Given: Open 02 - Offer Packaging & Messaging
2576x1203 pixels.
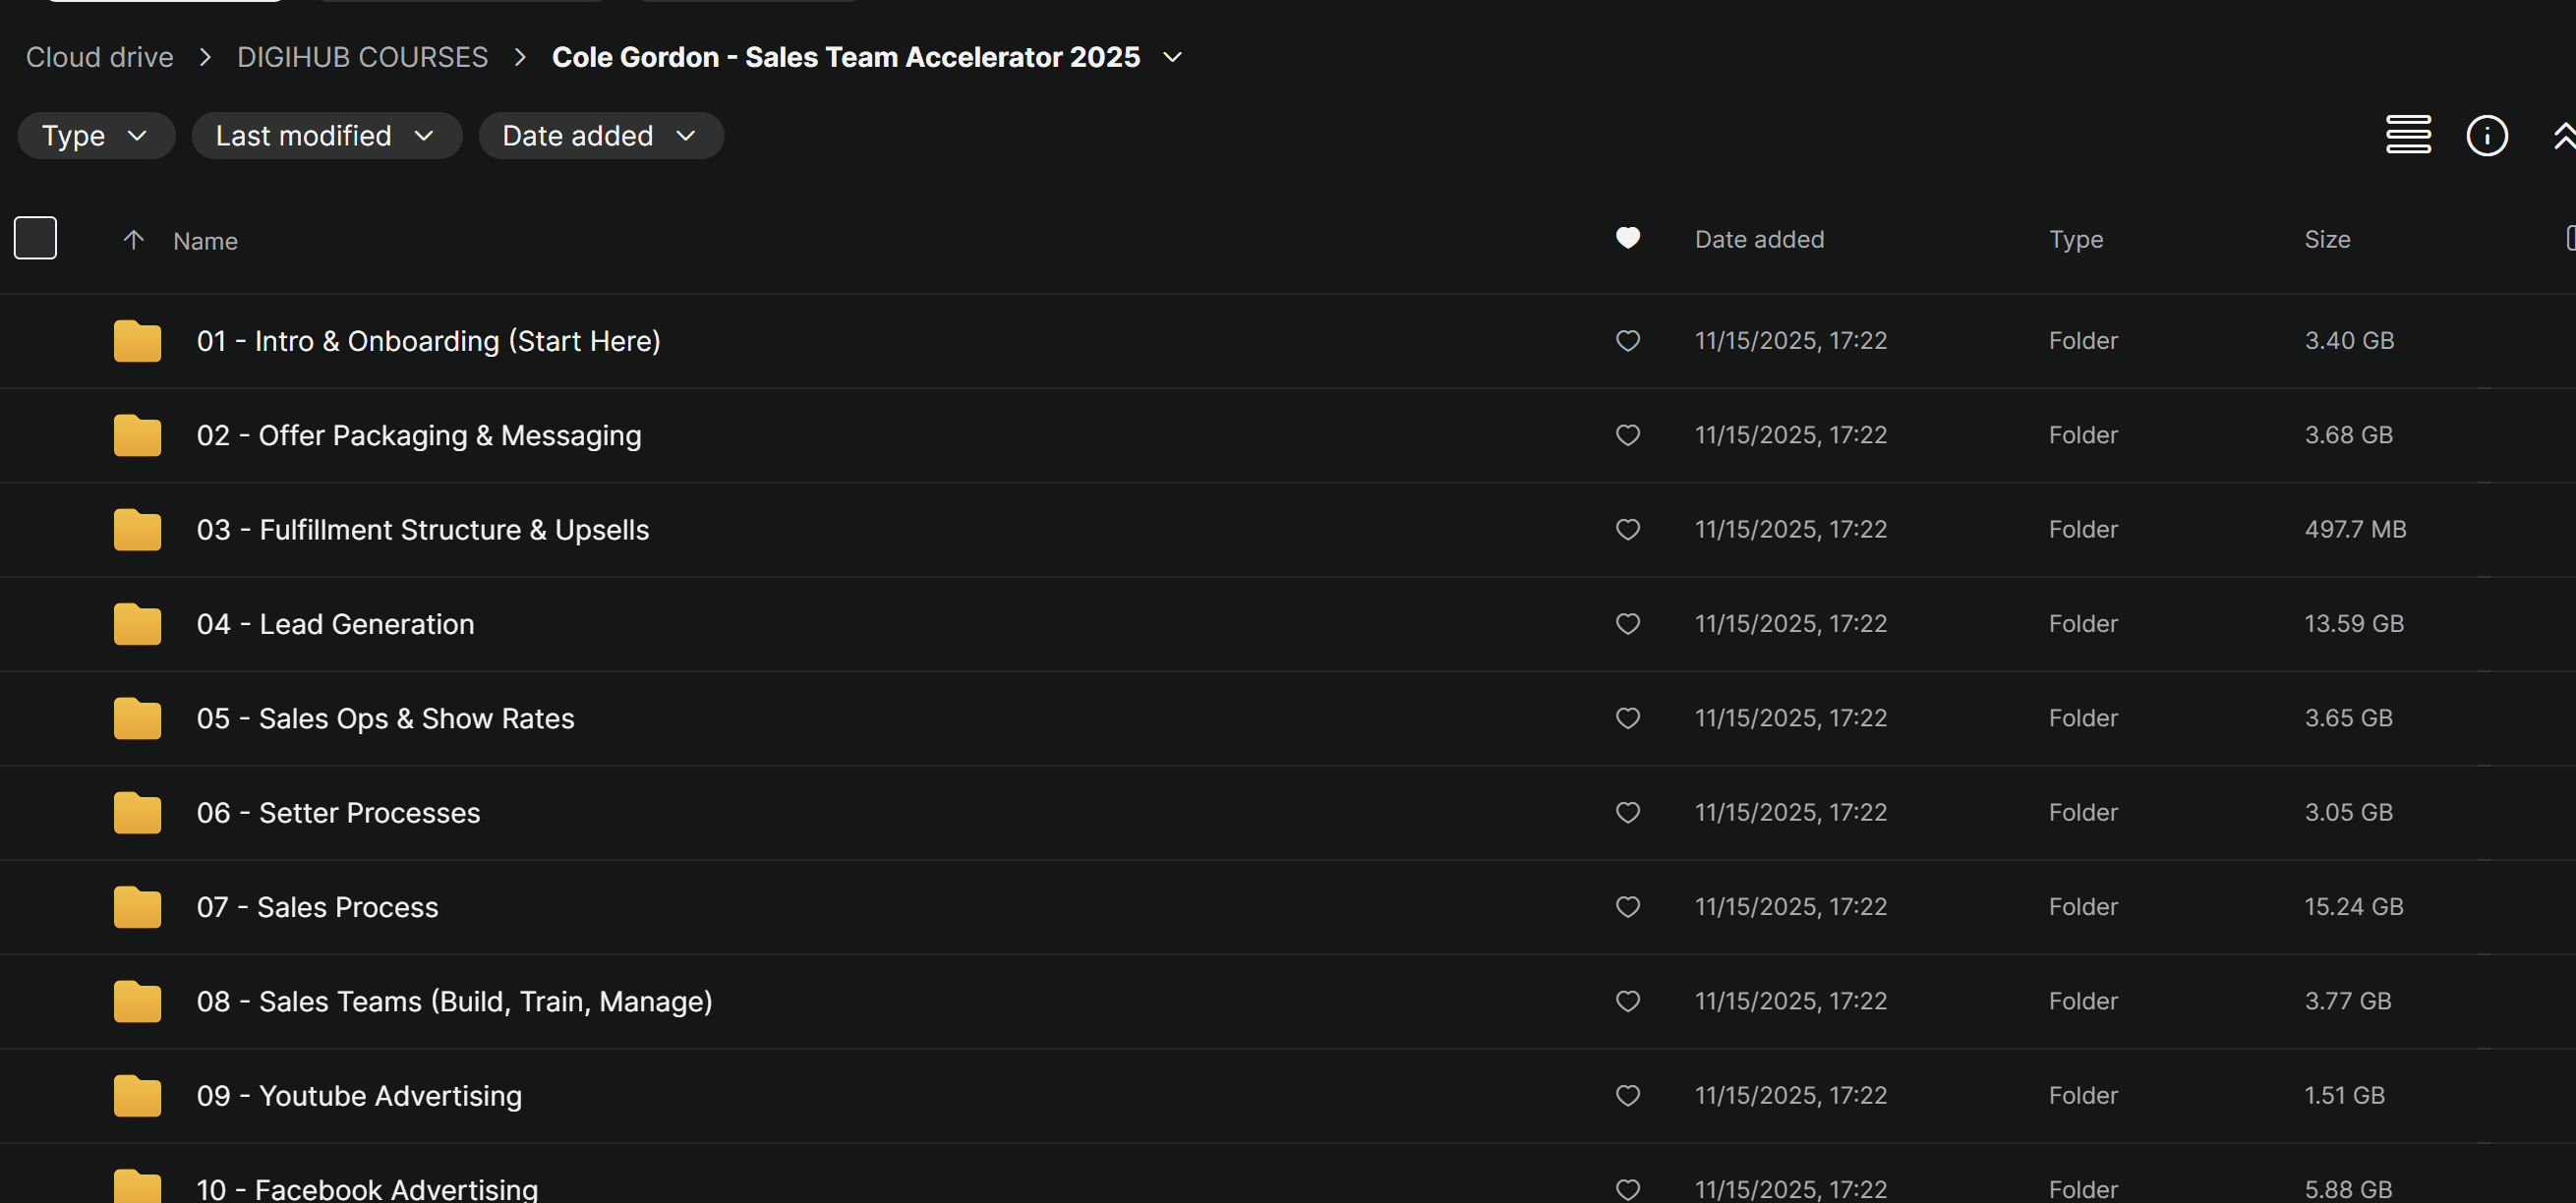Looking at the screenshot, I should point(419,435).
